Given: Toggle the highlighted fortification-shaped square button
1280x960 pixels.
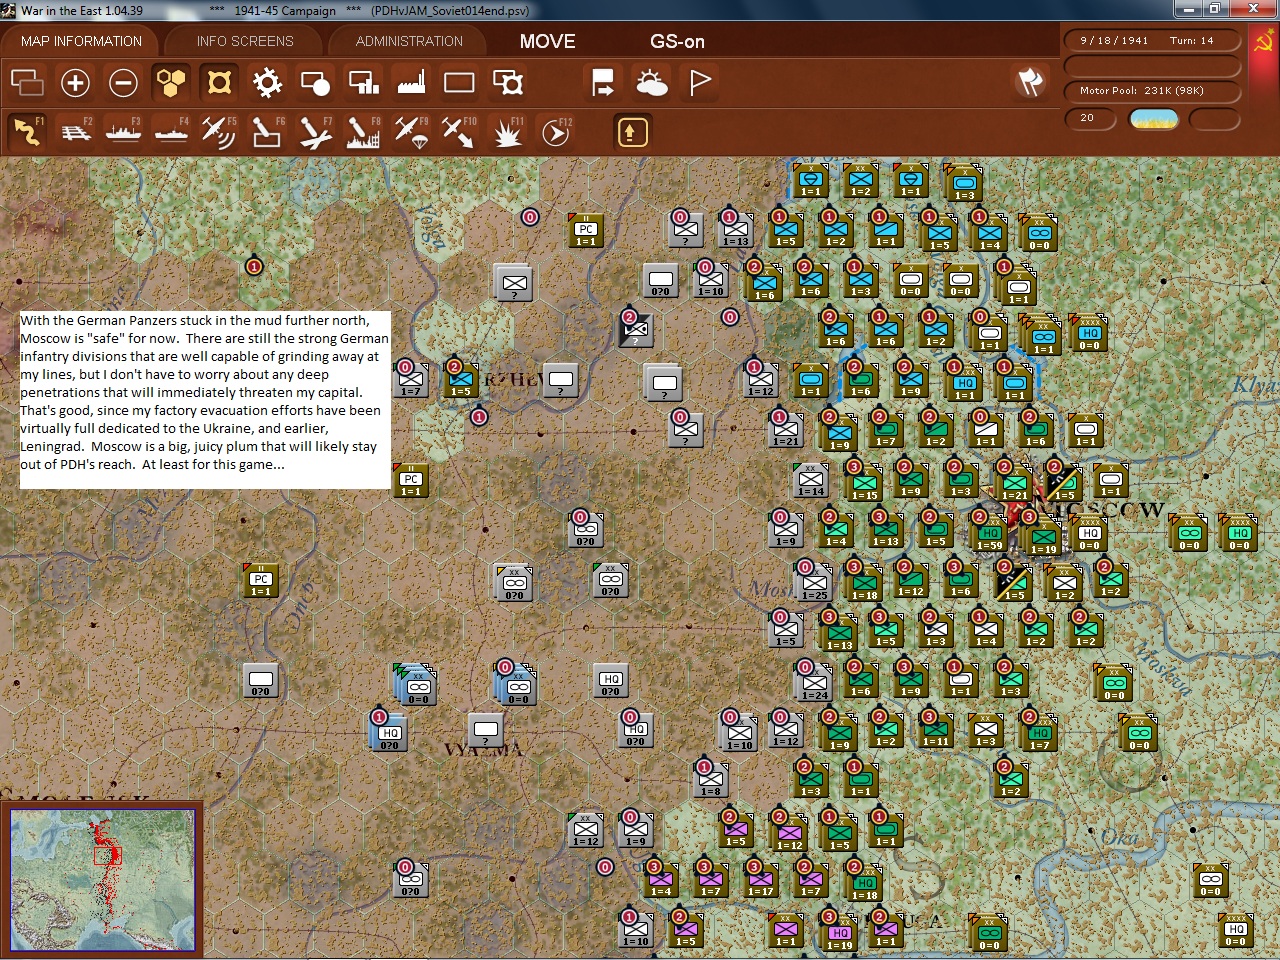Looking at the screenshot, I should coord(219,82).
